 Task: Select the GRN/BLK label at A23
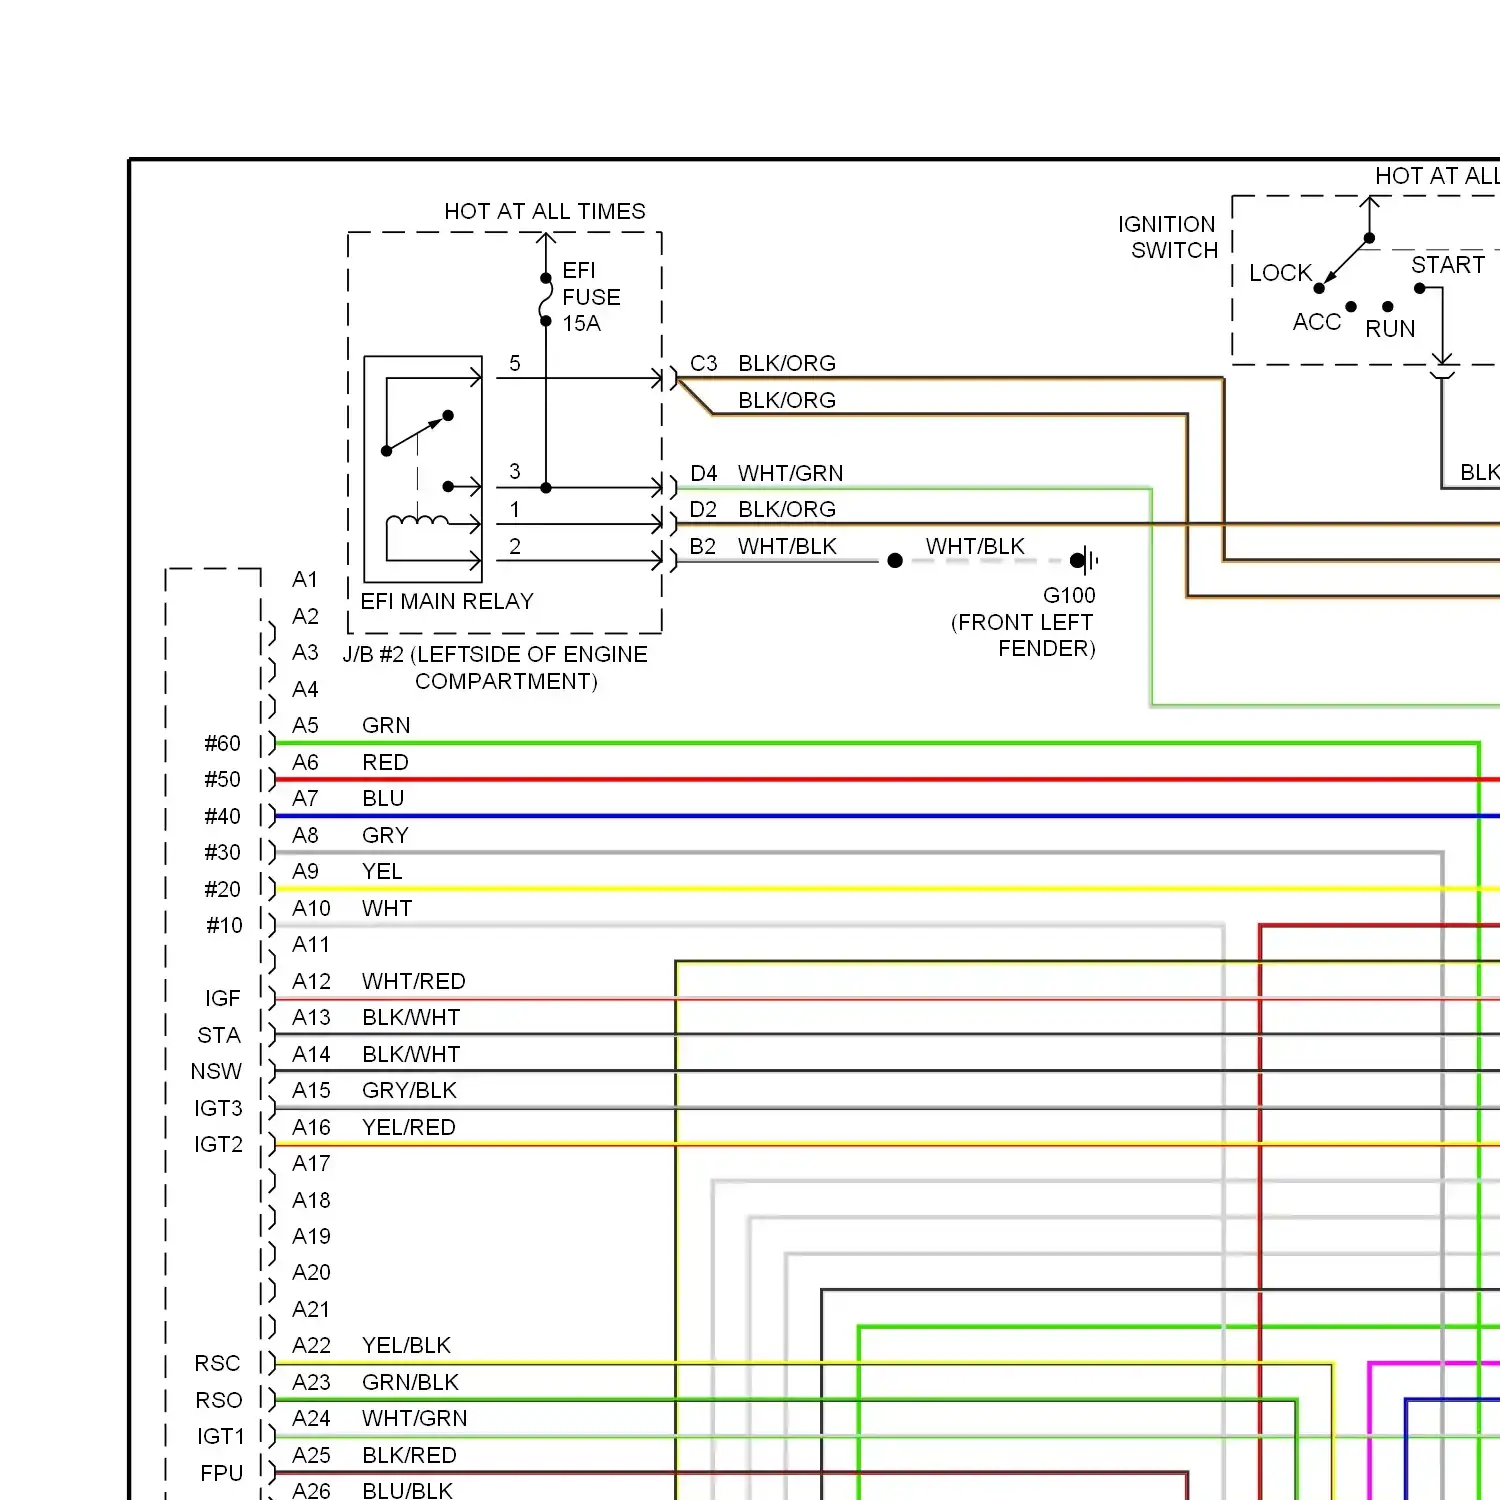[410, 1382]
